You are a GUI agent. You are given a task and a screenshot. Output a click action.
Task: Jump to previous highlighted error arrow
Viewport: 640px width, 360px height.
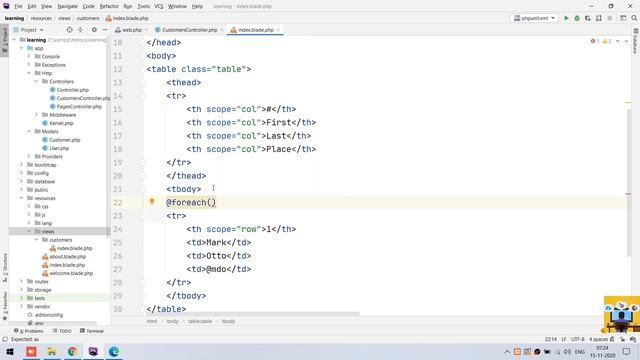click(x=618, y=41)
